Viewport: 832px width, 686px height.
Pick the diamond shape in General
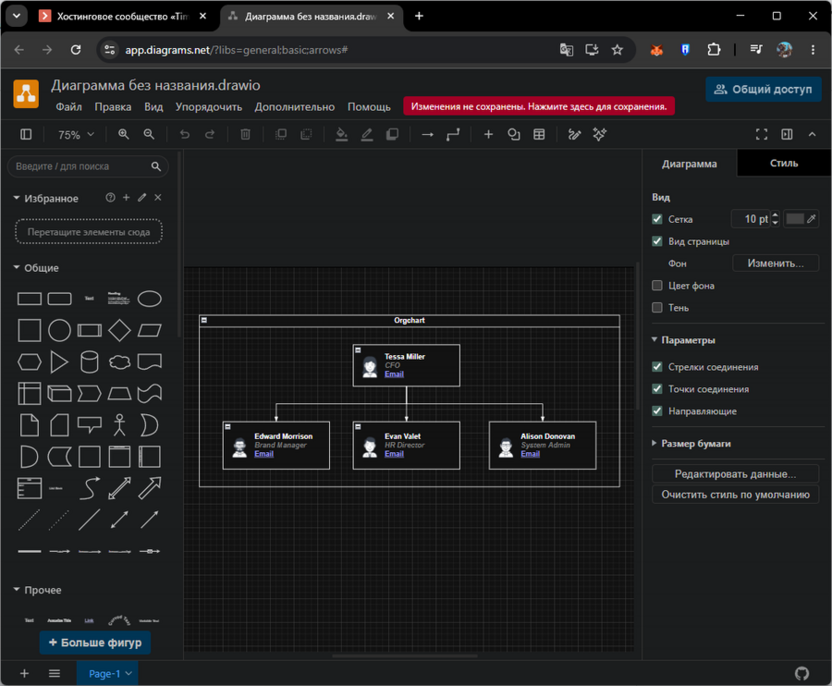click(119, 330)
